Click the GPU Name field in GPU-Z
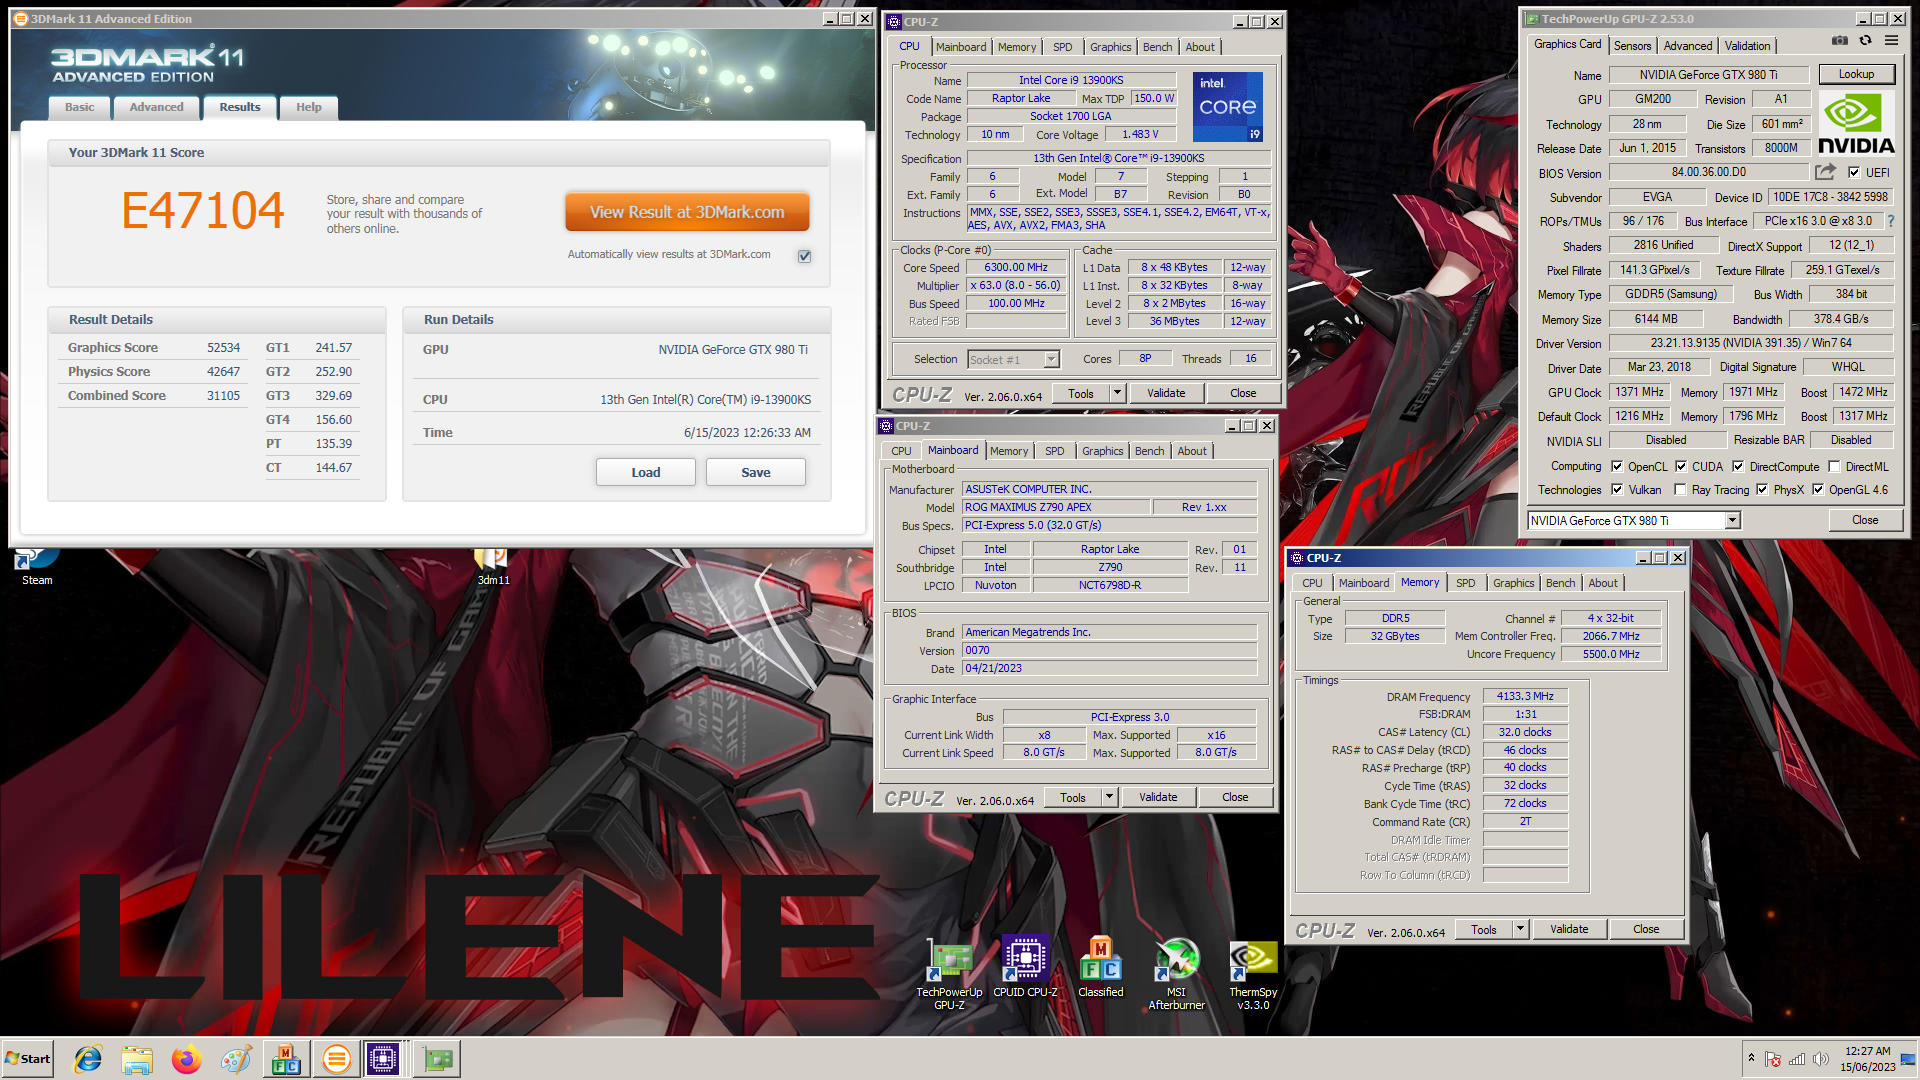This screenshot has height=1080, width=1920. click(1708, 74)
